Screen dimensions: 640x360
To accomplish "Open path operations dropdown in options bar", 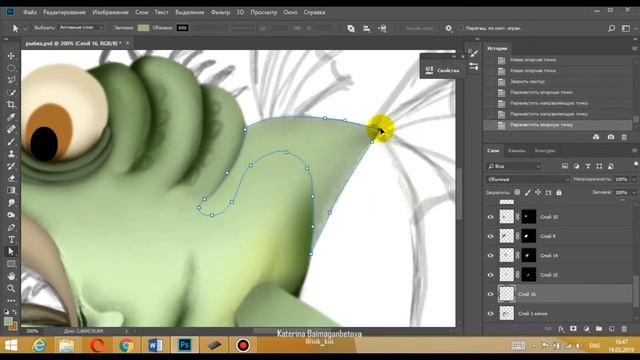I will point(351,28).
